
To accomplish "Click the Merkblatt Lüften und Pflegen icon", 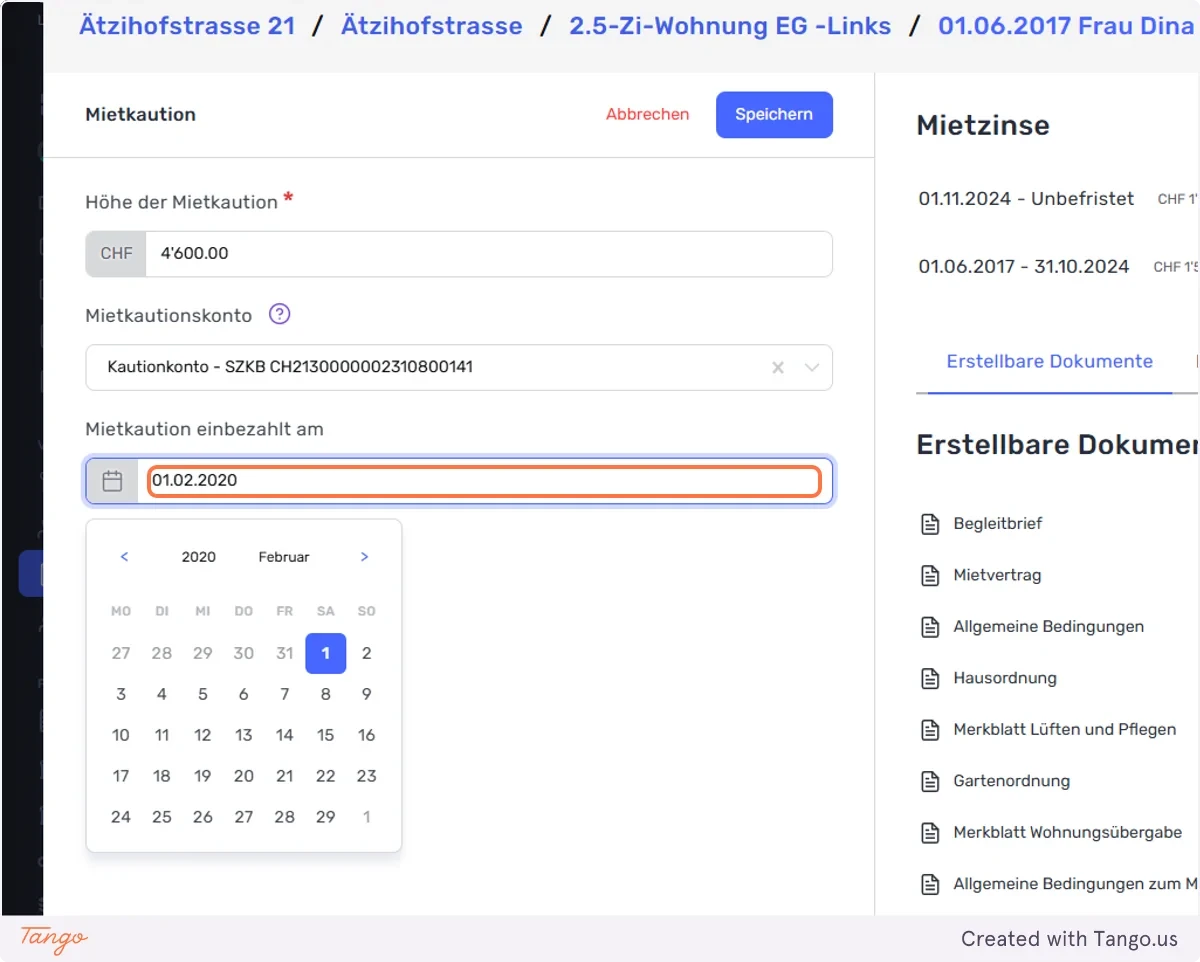I will 930,730.
